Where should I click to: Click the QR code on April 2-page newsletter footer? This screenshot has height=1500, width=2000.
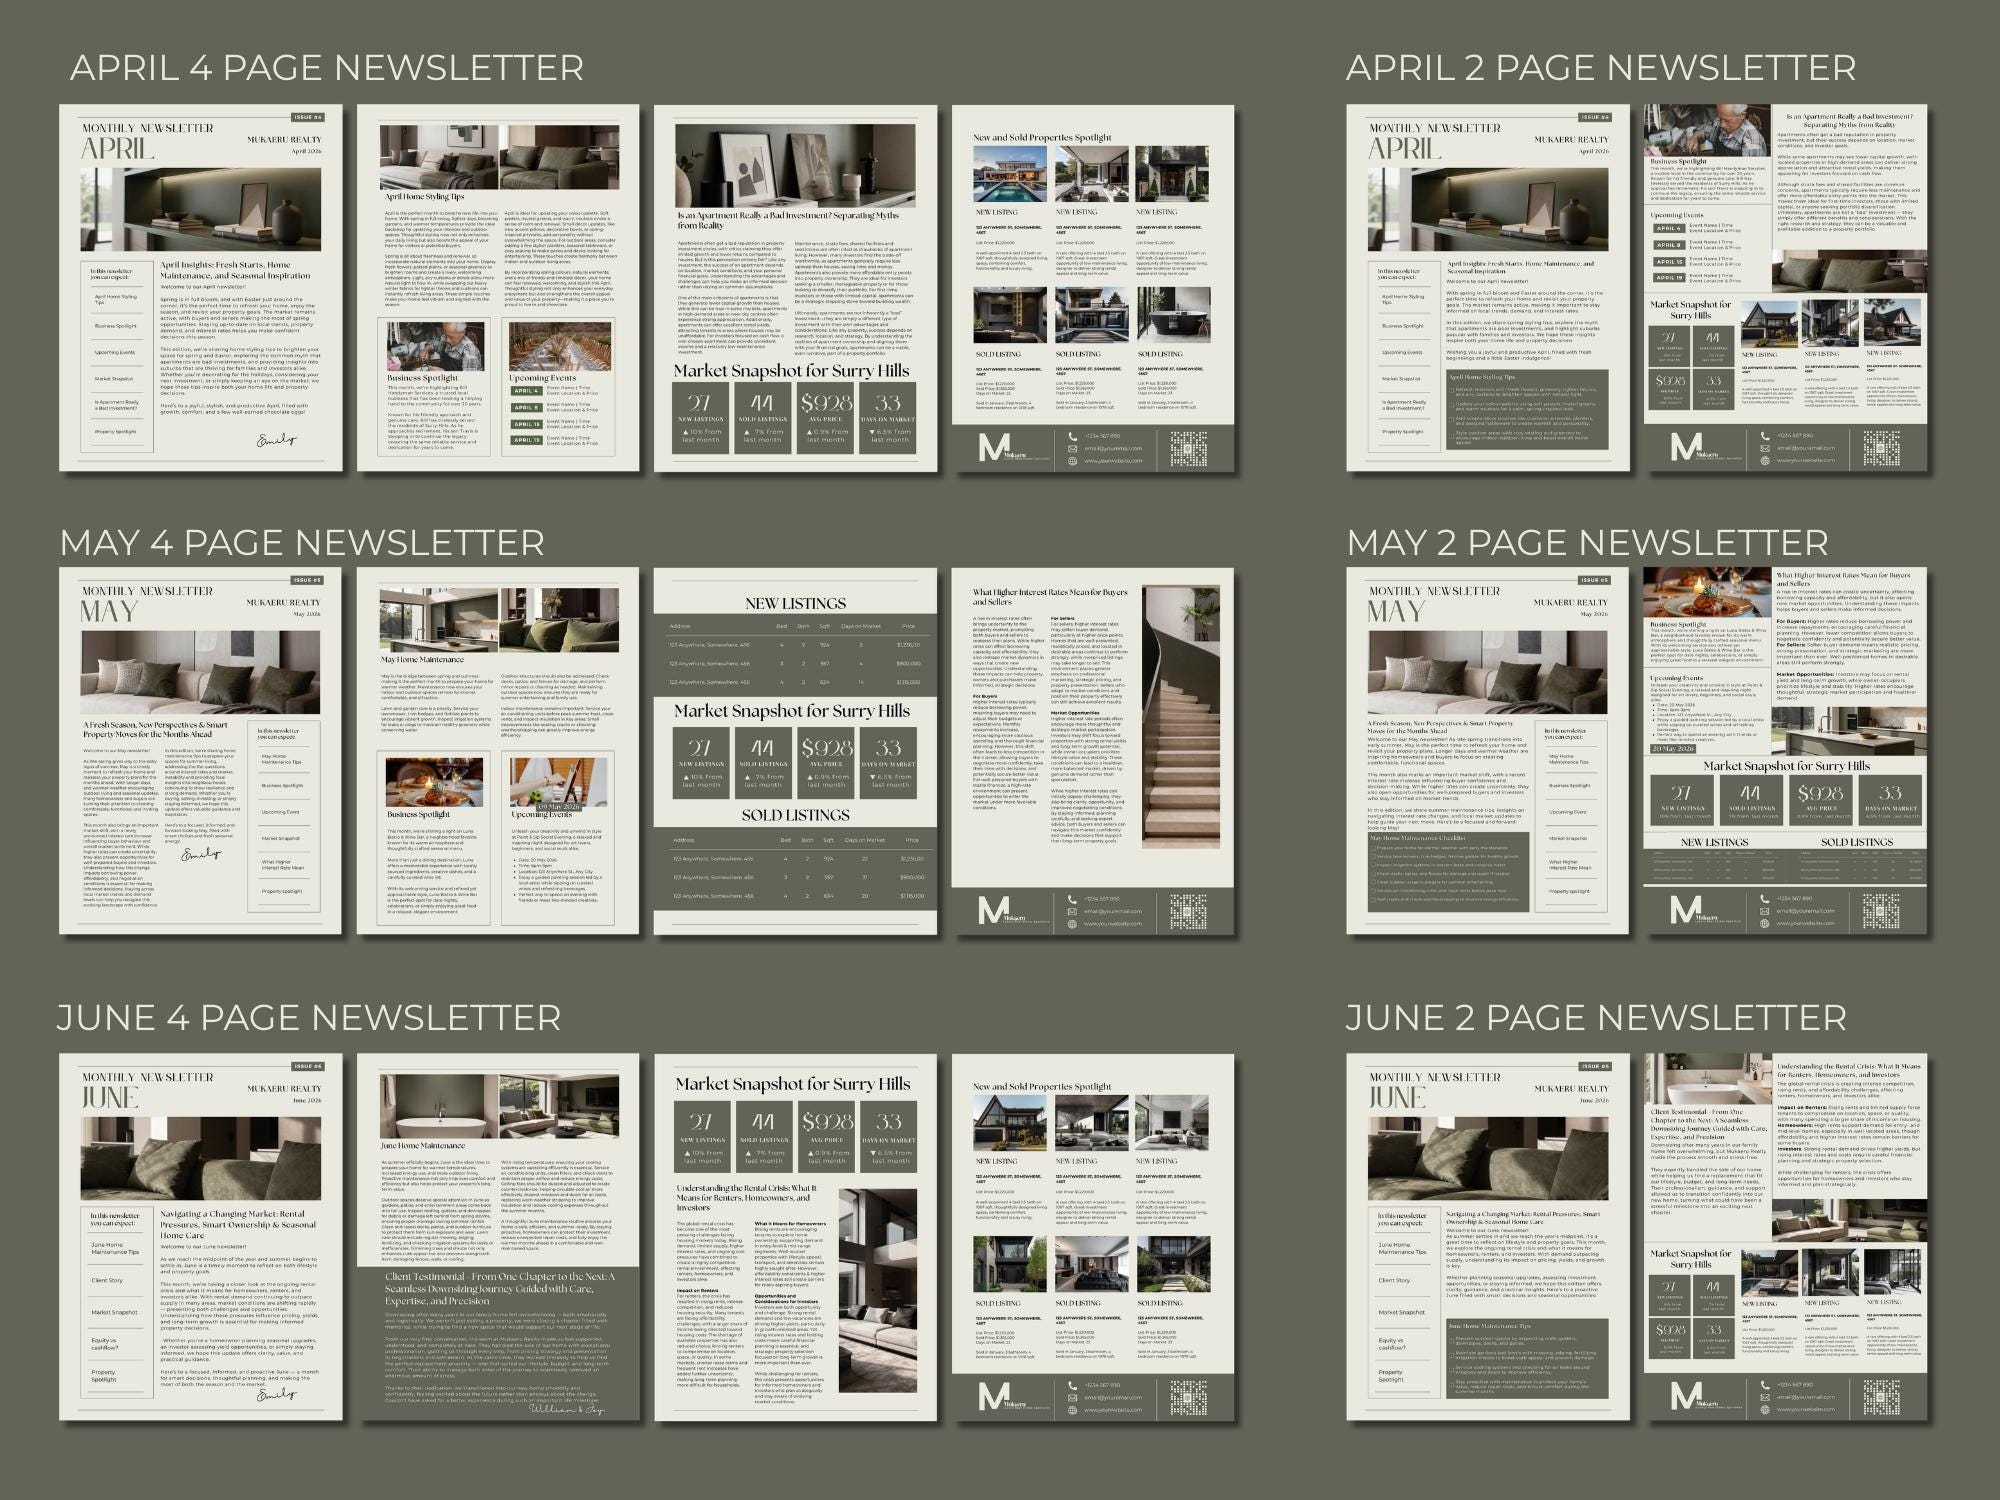[1882, 448]
